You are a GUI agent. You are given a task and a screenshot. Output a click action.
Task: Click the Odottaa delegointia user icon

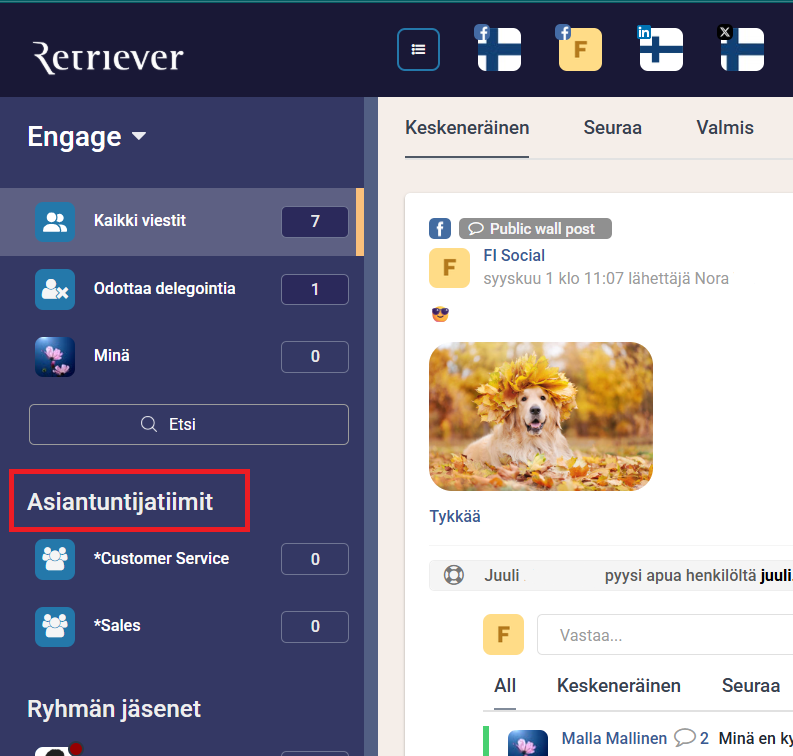(x=55, y=289)
